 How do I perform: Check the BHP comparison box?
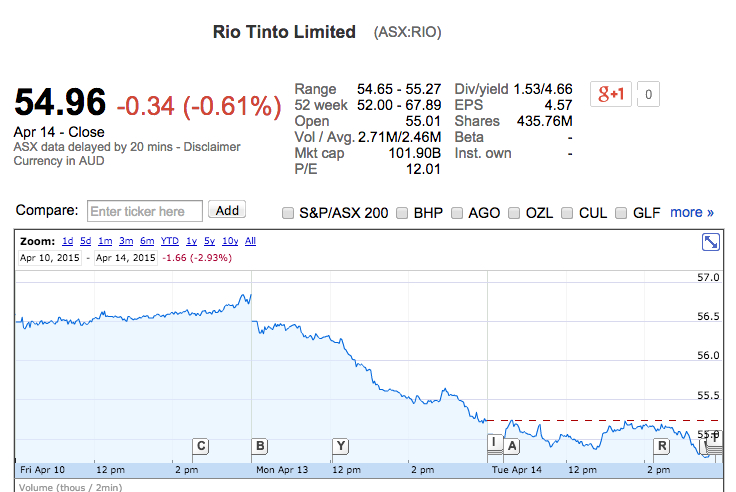pyautogui.click(x=403, y=213)
